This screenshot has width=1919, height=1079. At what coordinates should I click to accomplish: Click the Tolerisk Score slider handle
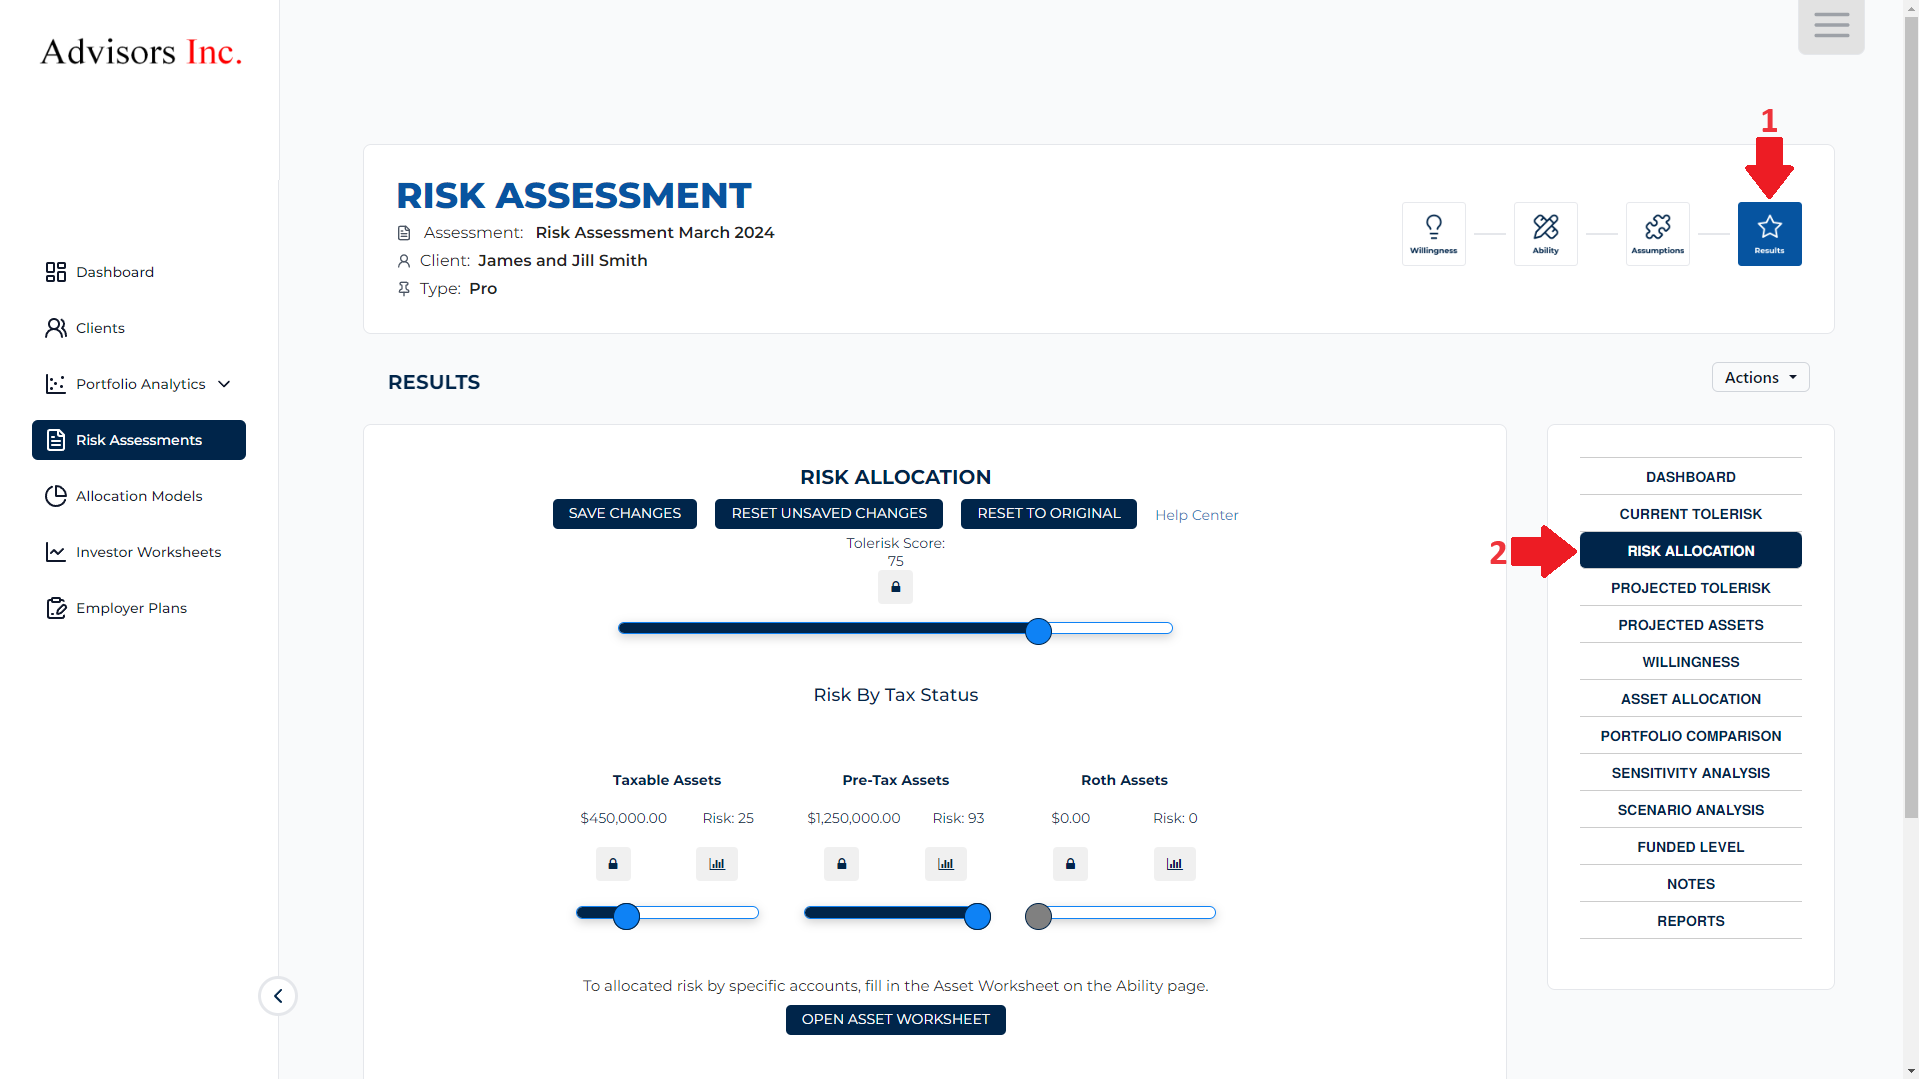click(1038, 631)
